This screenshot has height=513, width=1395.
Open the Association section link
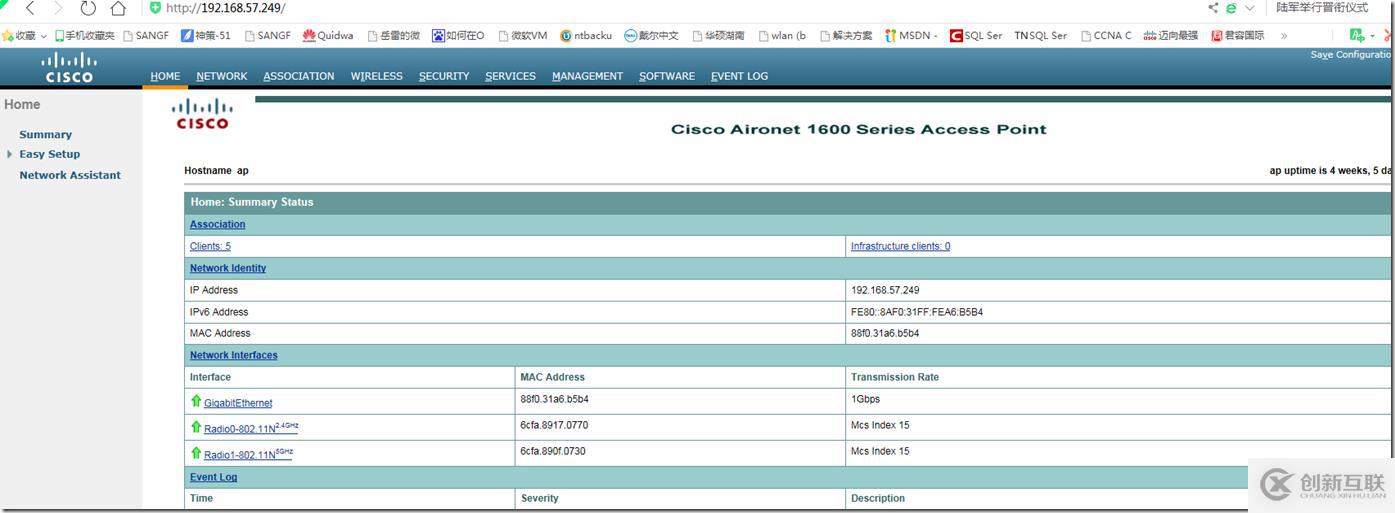217,224
